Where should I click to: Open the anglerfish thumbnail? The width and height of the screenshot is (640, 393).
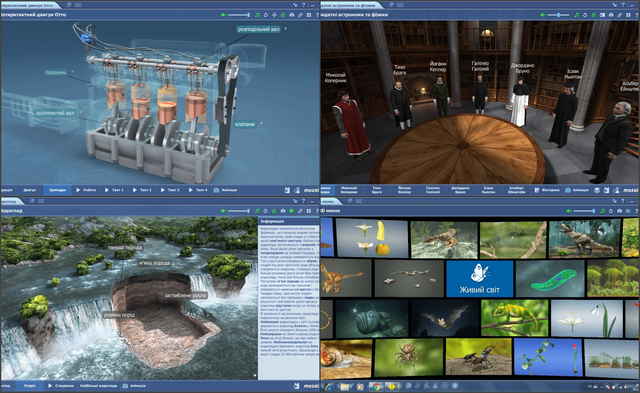click(x=372, y=319)
